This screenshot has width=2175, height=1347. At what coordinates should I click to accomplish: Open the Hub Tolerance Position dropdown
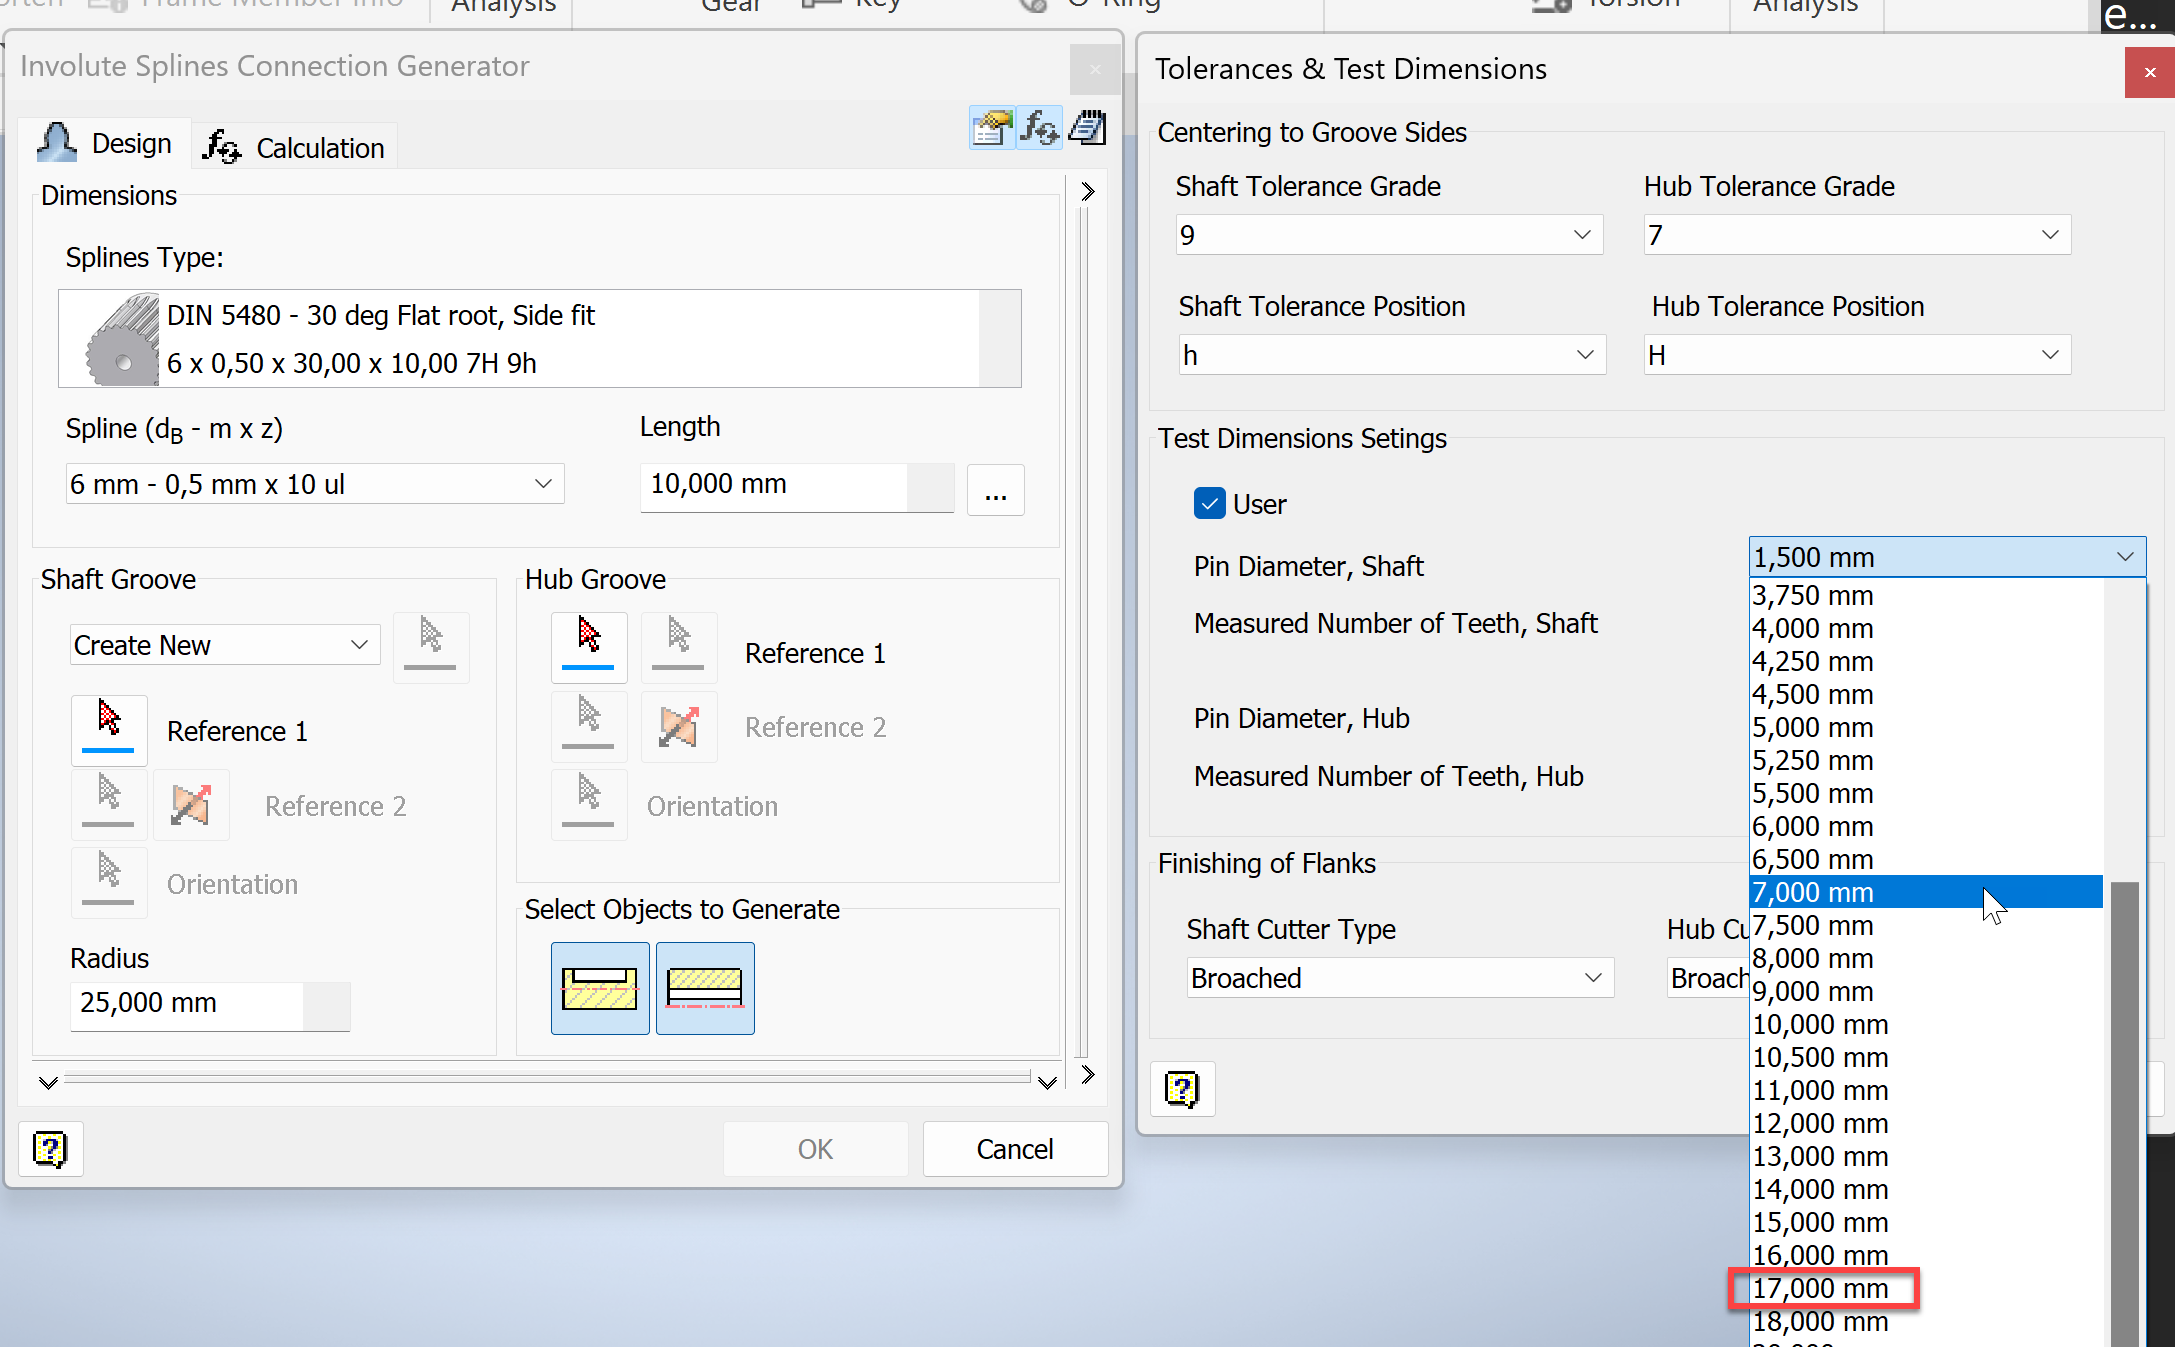(2049, 355)
